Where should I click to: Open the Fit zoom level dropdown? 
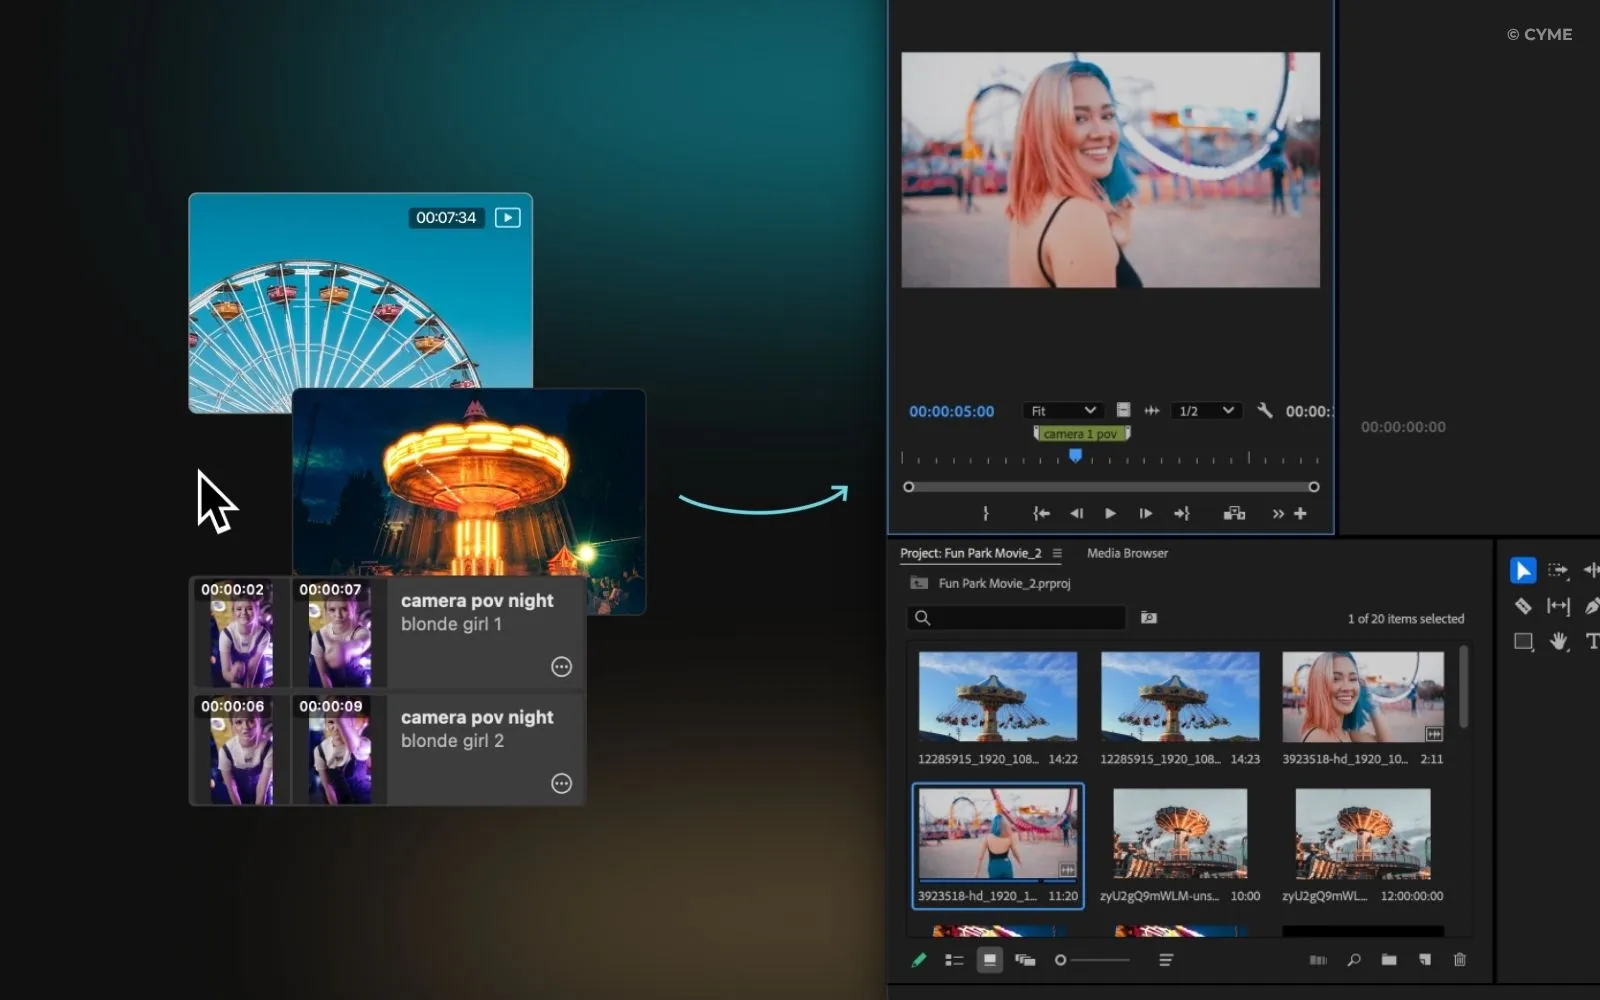(x=1063, y=411)
